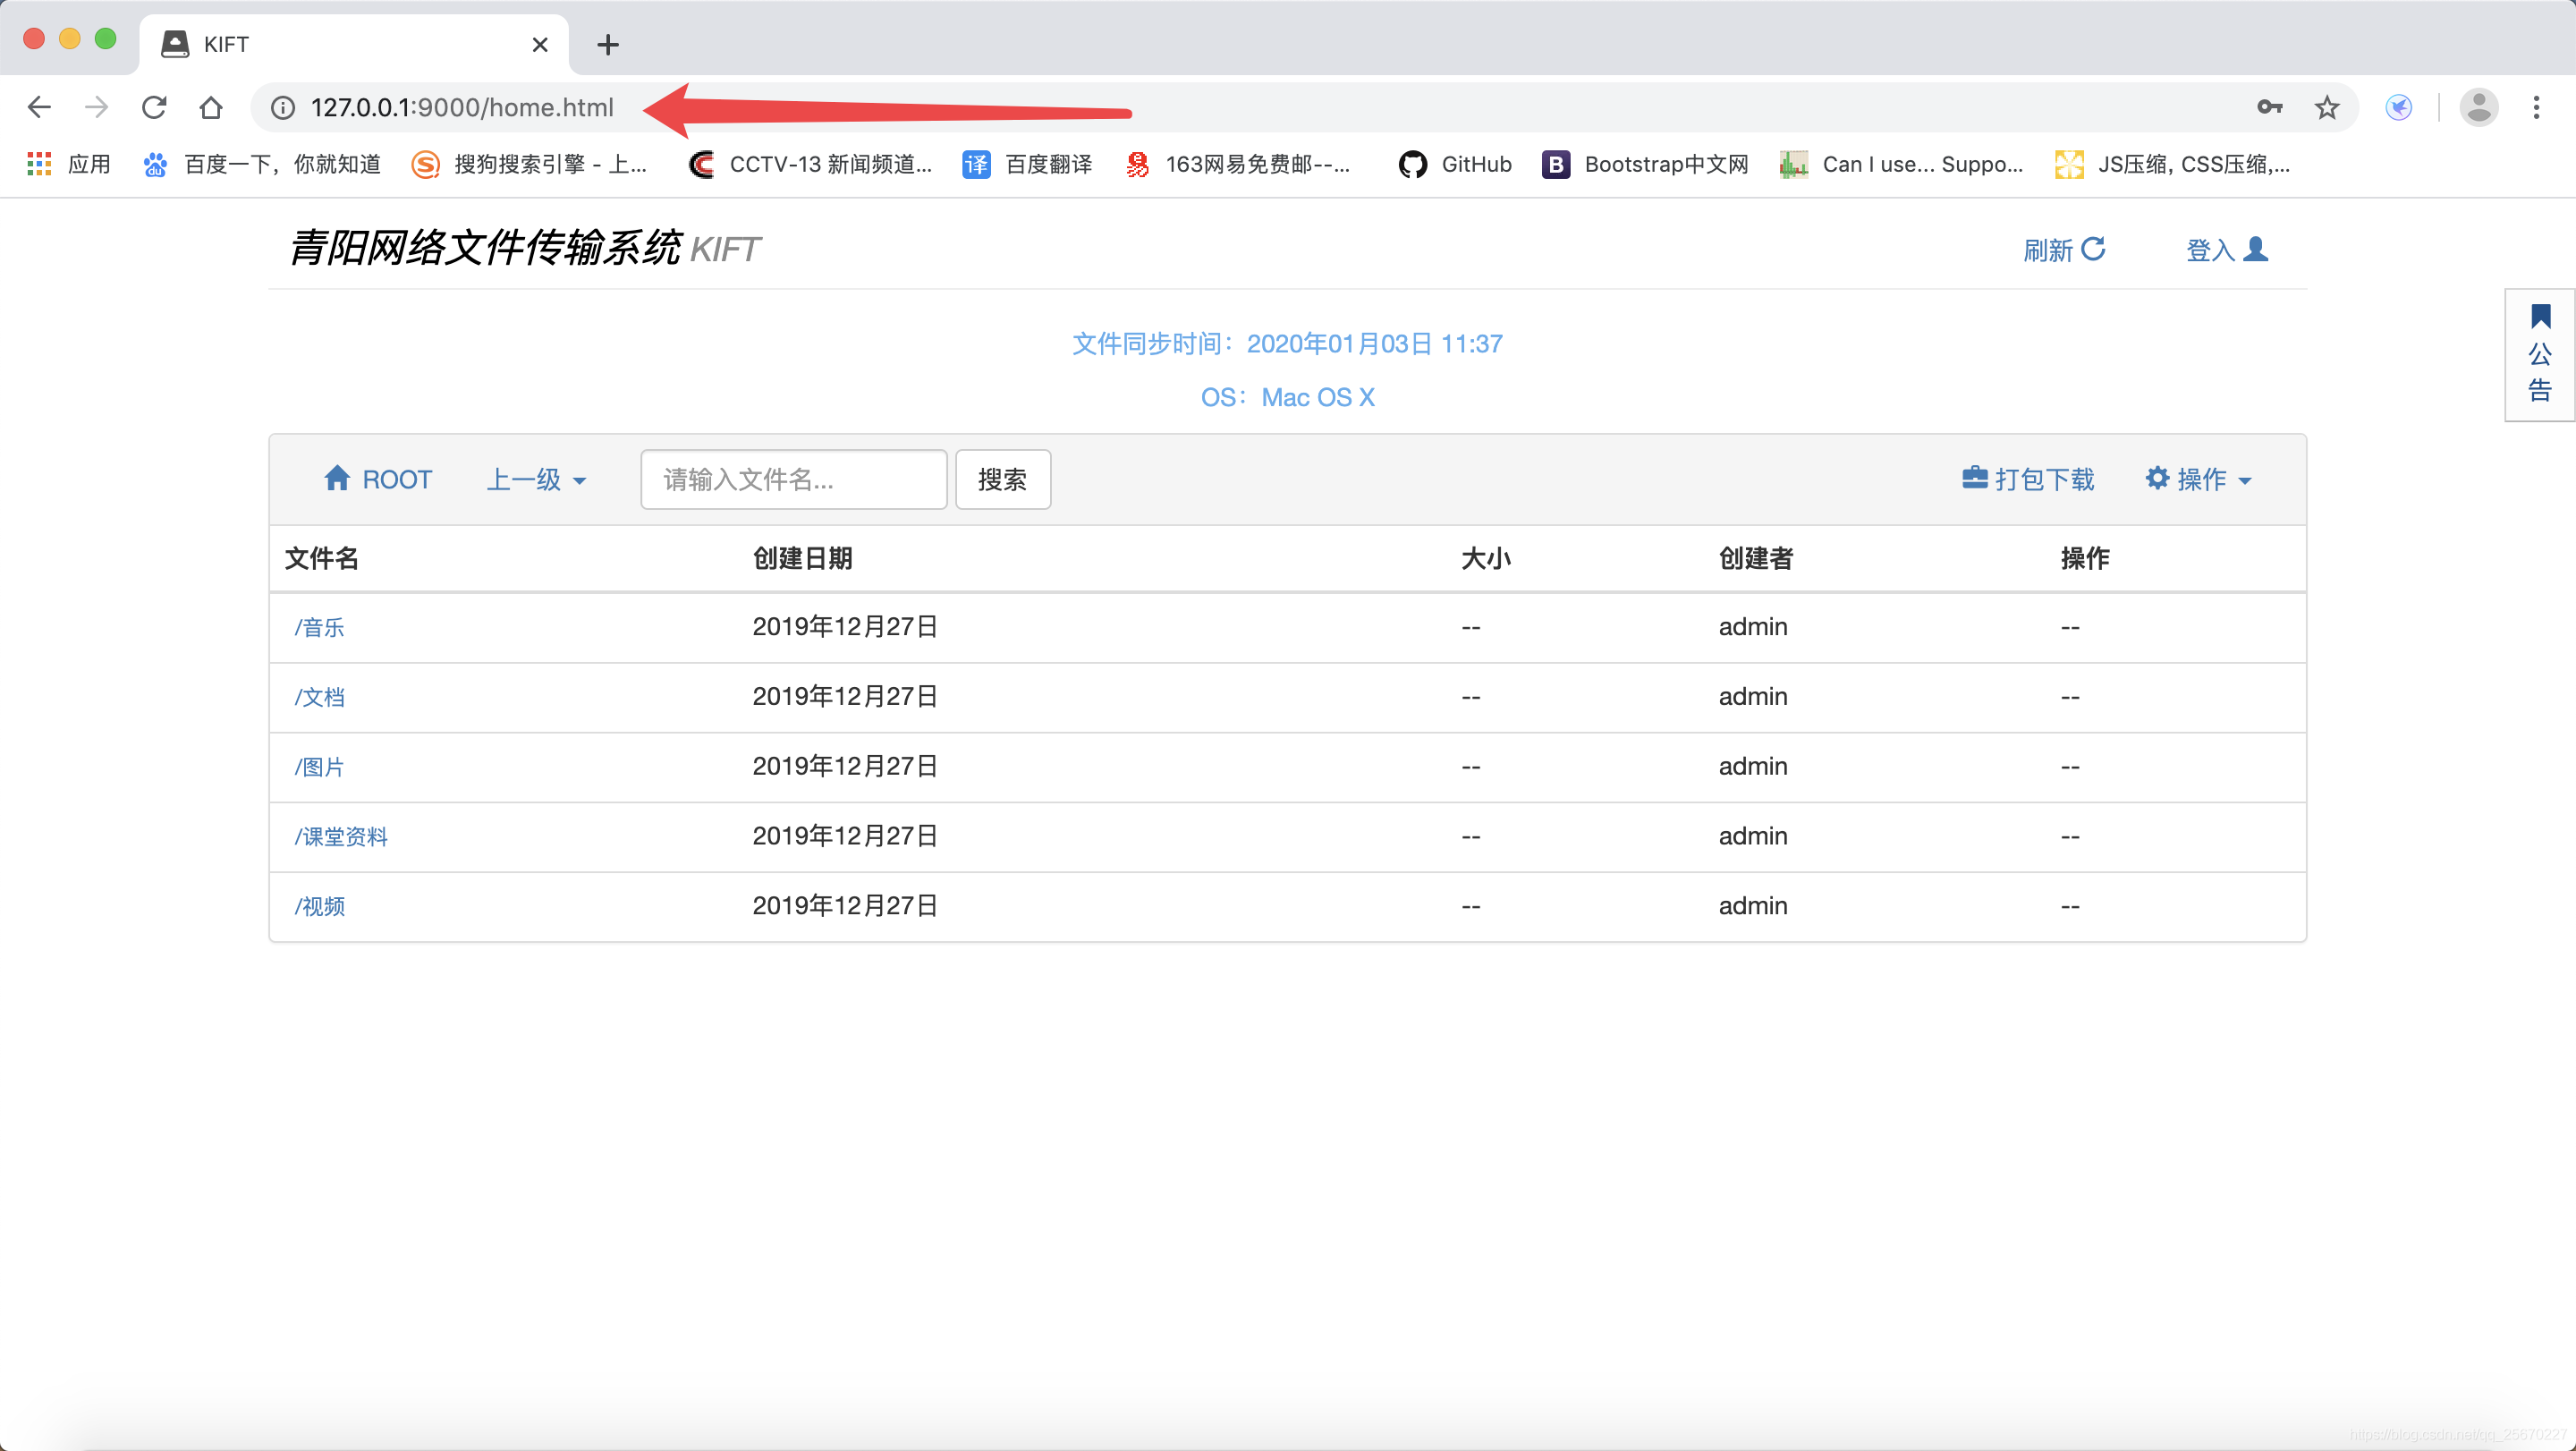Click the 应用 apps grid icon
Screen dimensions: 2576x1451
[x=38, y=163]
